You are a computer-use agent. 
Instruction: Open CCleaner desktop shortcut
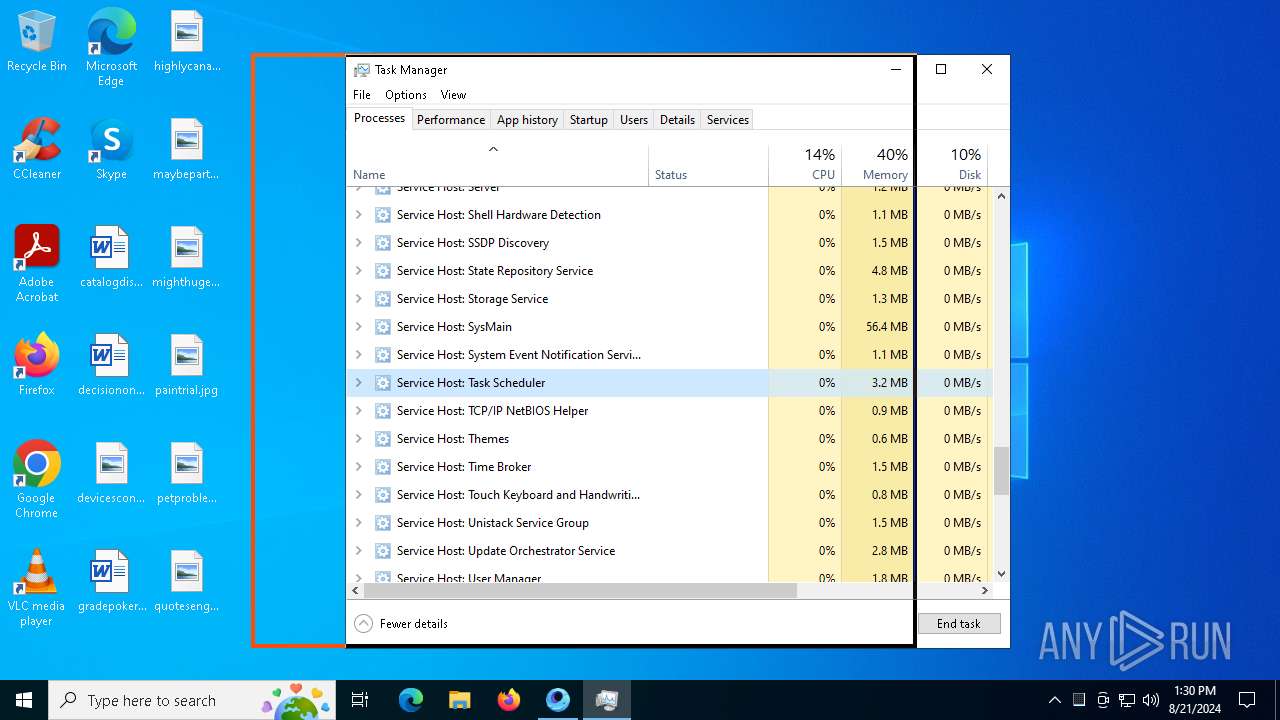(x=37, y=149)
